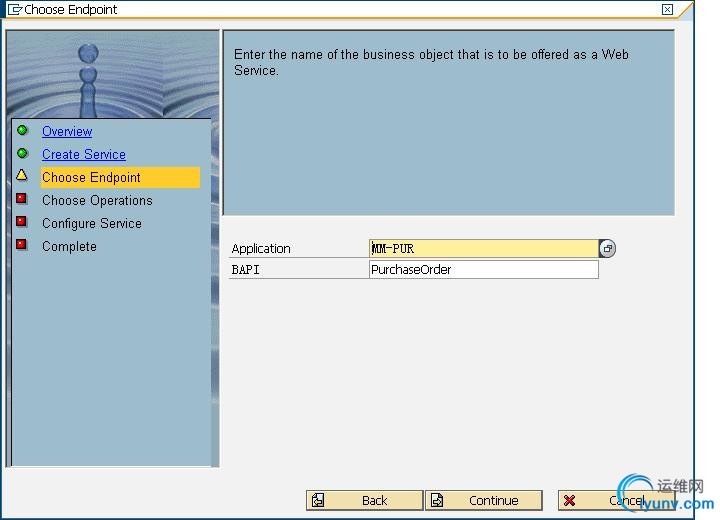Viewport: 720px width, 520px height.
Task: Click the red X icon on Cancel
Action: pos(569,501)
